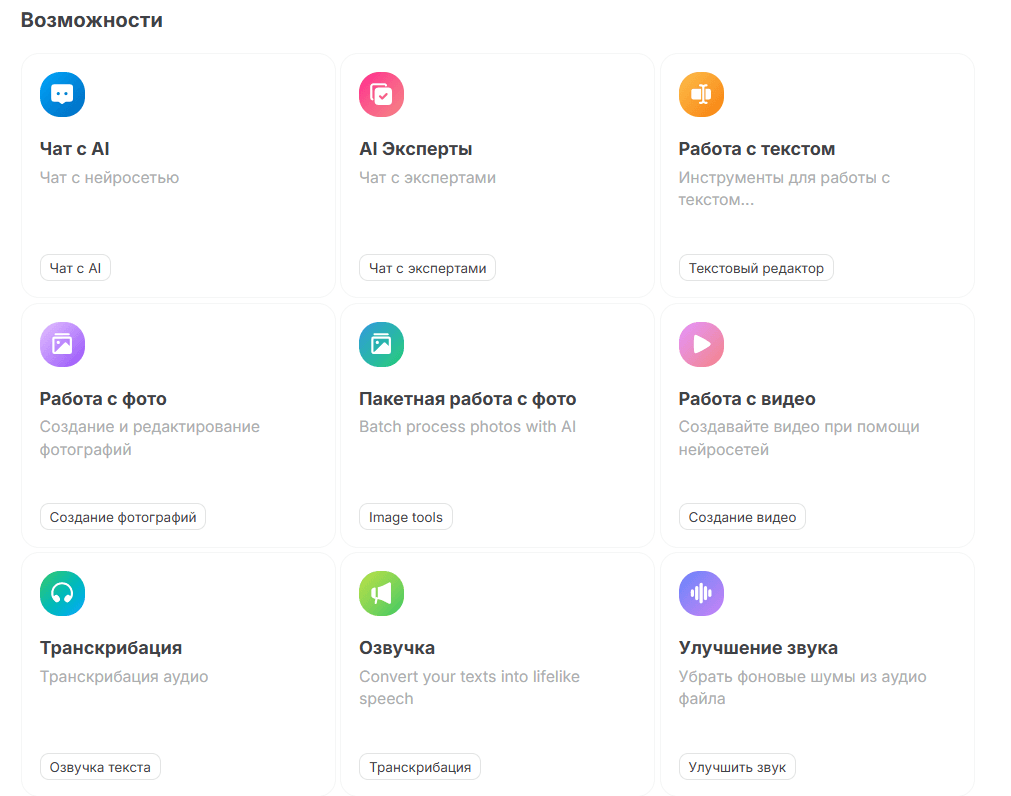
Task: Select the Создание фотографий button
Action: [x=122, y=517]
